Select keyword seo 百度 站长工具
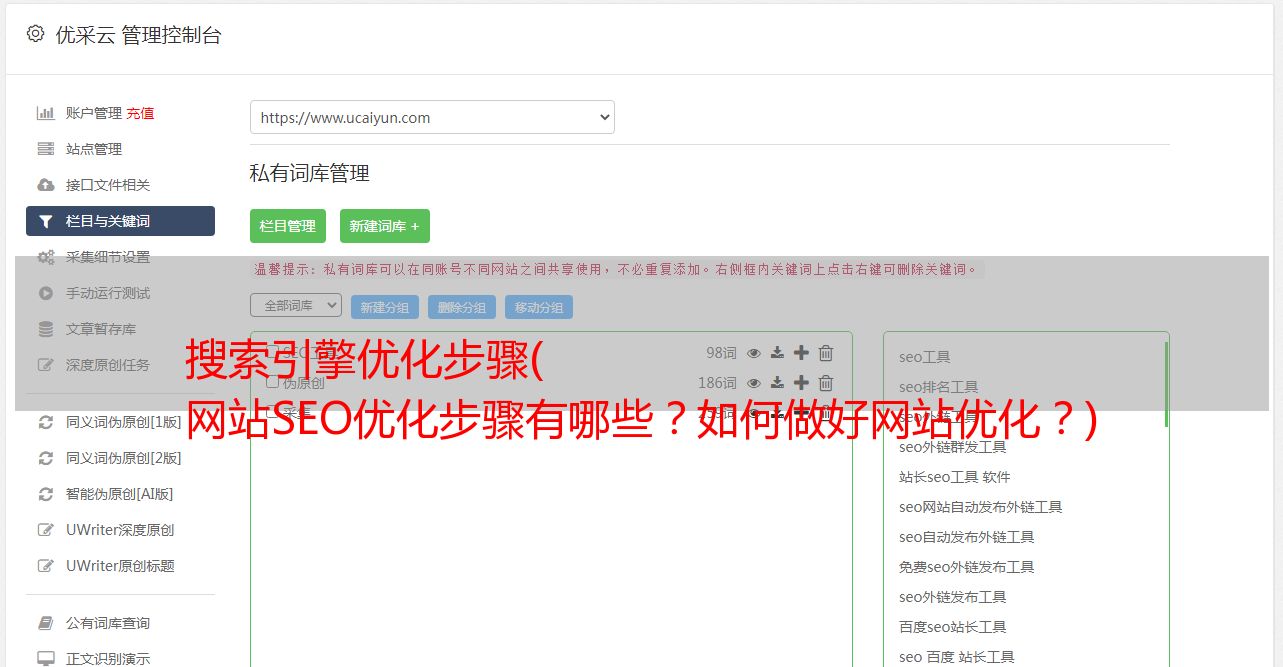This screenshot has width=1283, height=667. coord(957,657)
